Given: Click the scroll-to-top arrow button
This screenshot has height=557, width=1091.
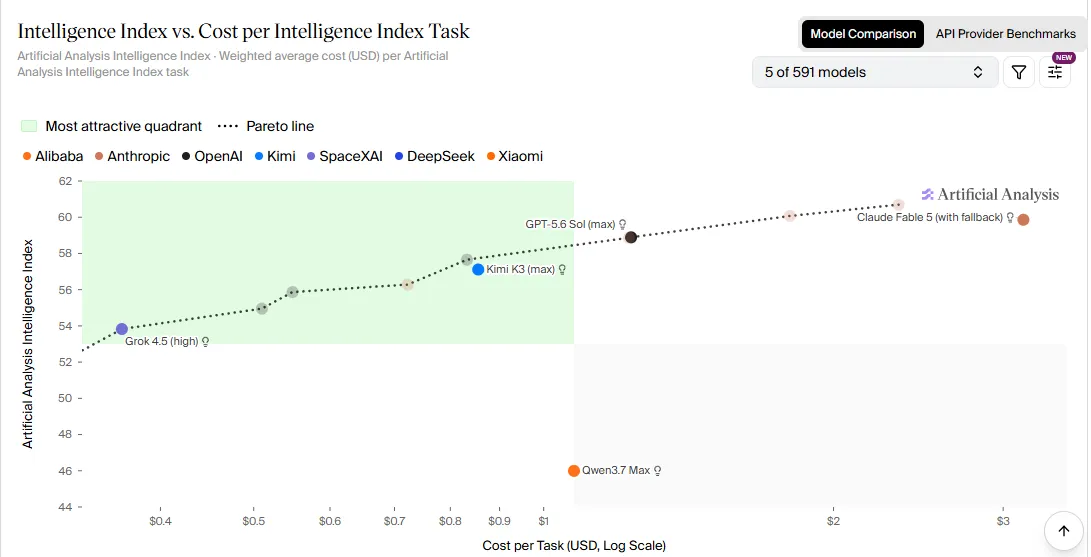Looking at the screenshot, I should point(1064,531).
